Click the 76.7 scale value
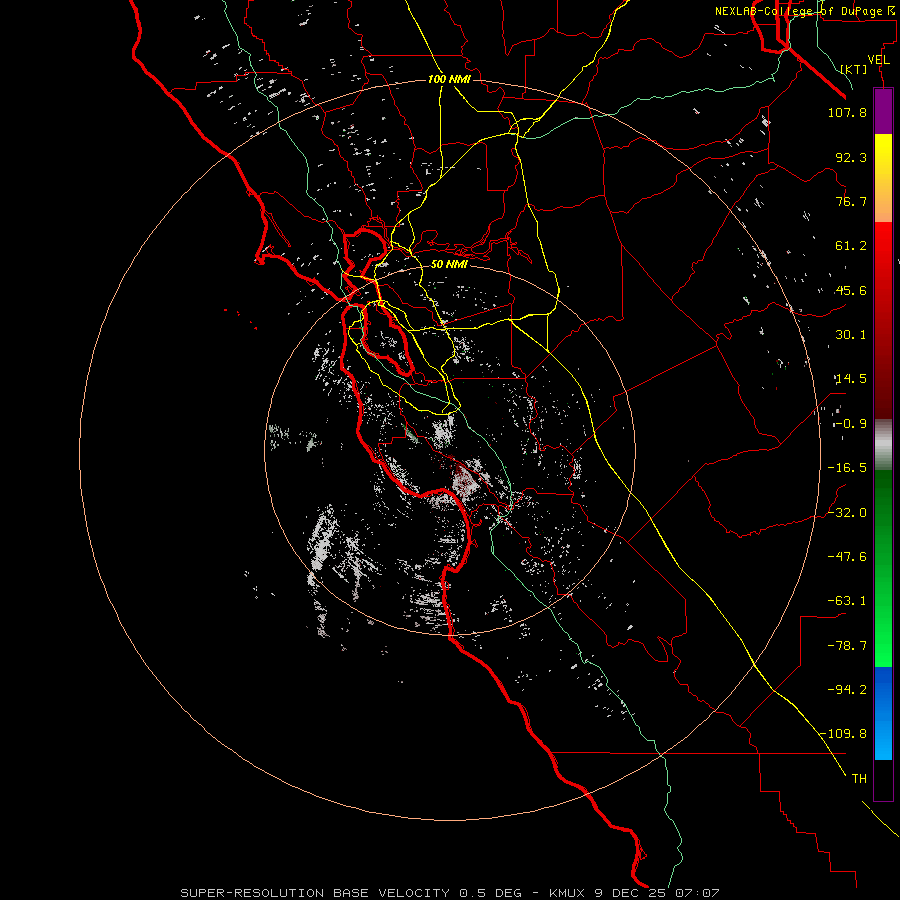This screenshot has height=900, width=900. click(x=851, y=201)
